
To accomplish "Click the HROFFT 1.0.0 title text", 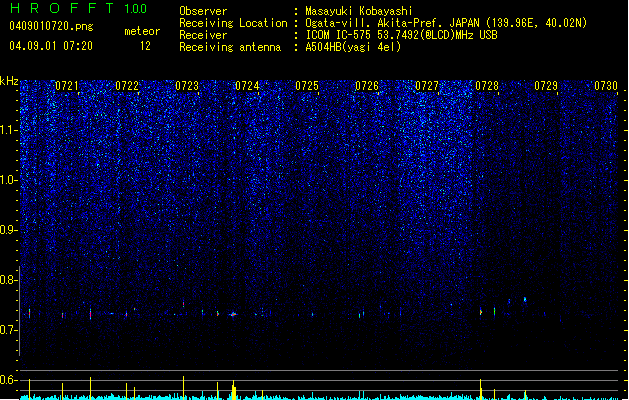I will tap(78, 8).
